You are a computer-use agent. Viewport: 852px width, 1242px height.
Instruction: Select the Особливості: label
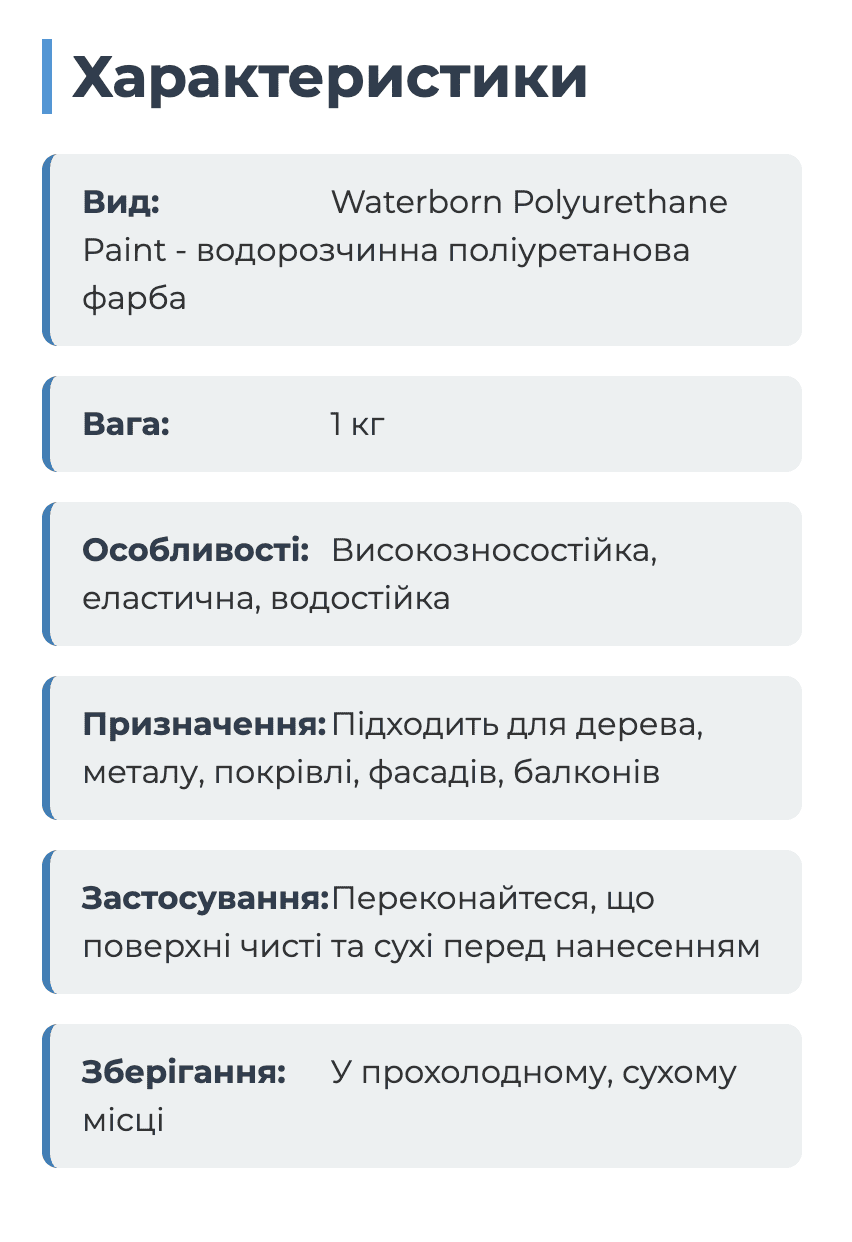point(196,550)
